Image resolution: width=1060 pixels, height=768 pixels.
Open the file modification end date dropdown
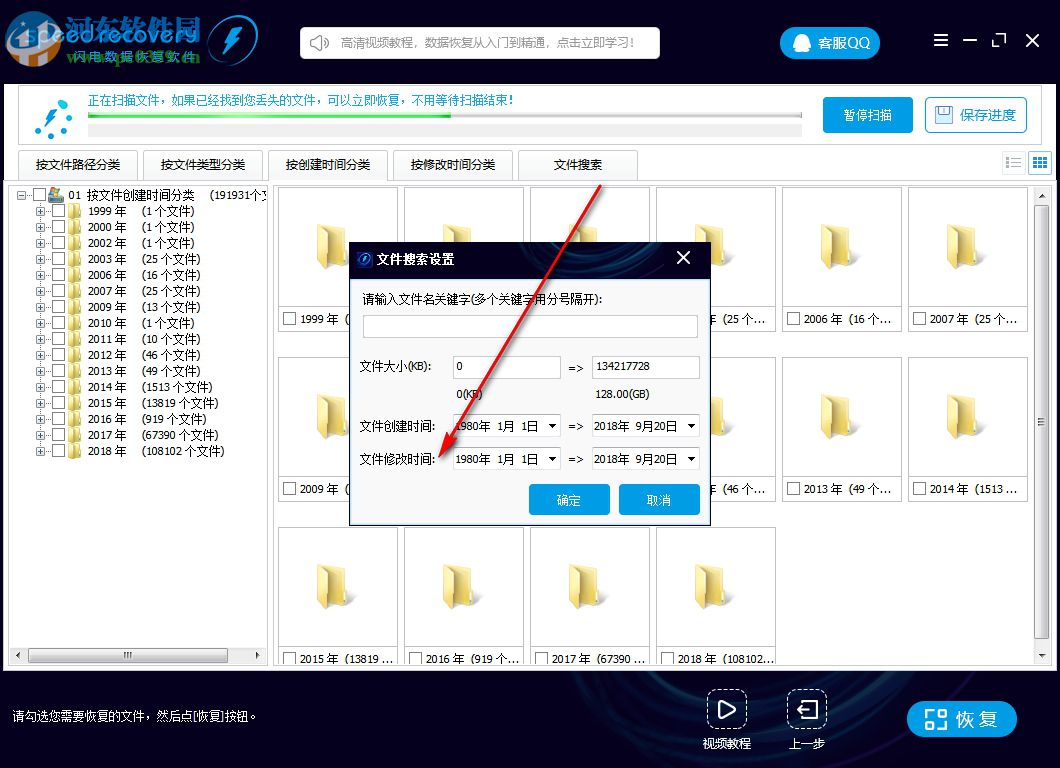pos(691,459)
